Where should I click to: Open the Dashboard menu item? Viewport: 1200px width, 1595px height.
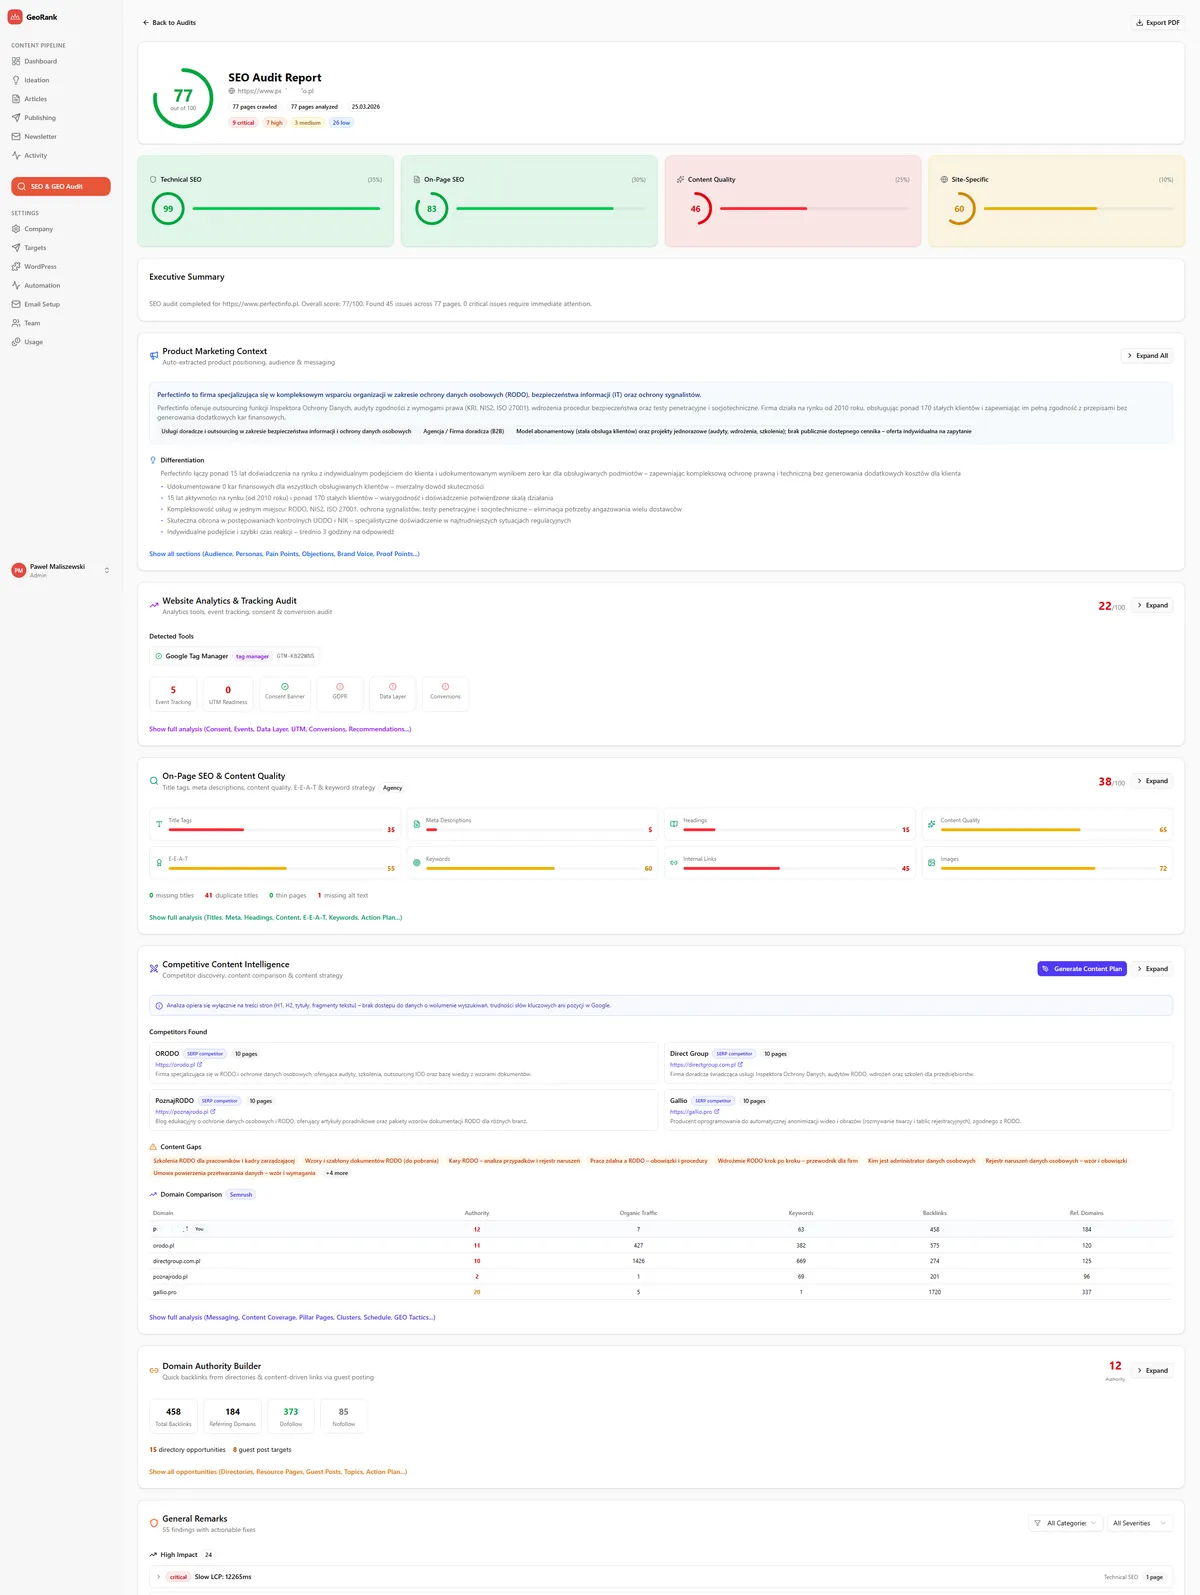[x=40, y=62]
